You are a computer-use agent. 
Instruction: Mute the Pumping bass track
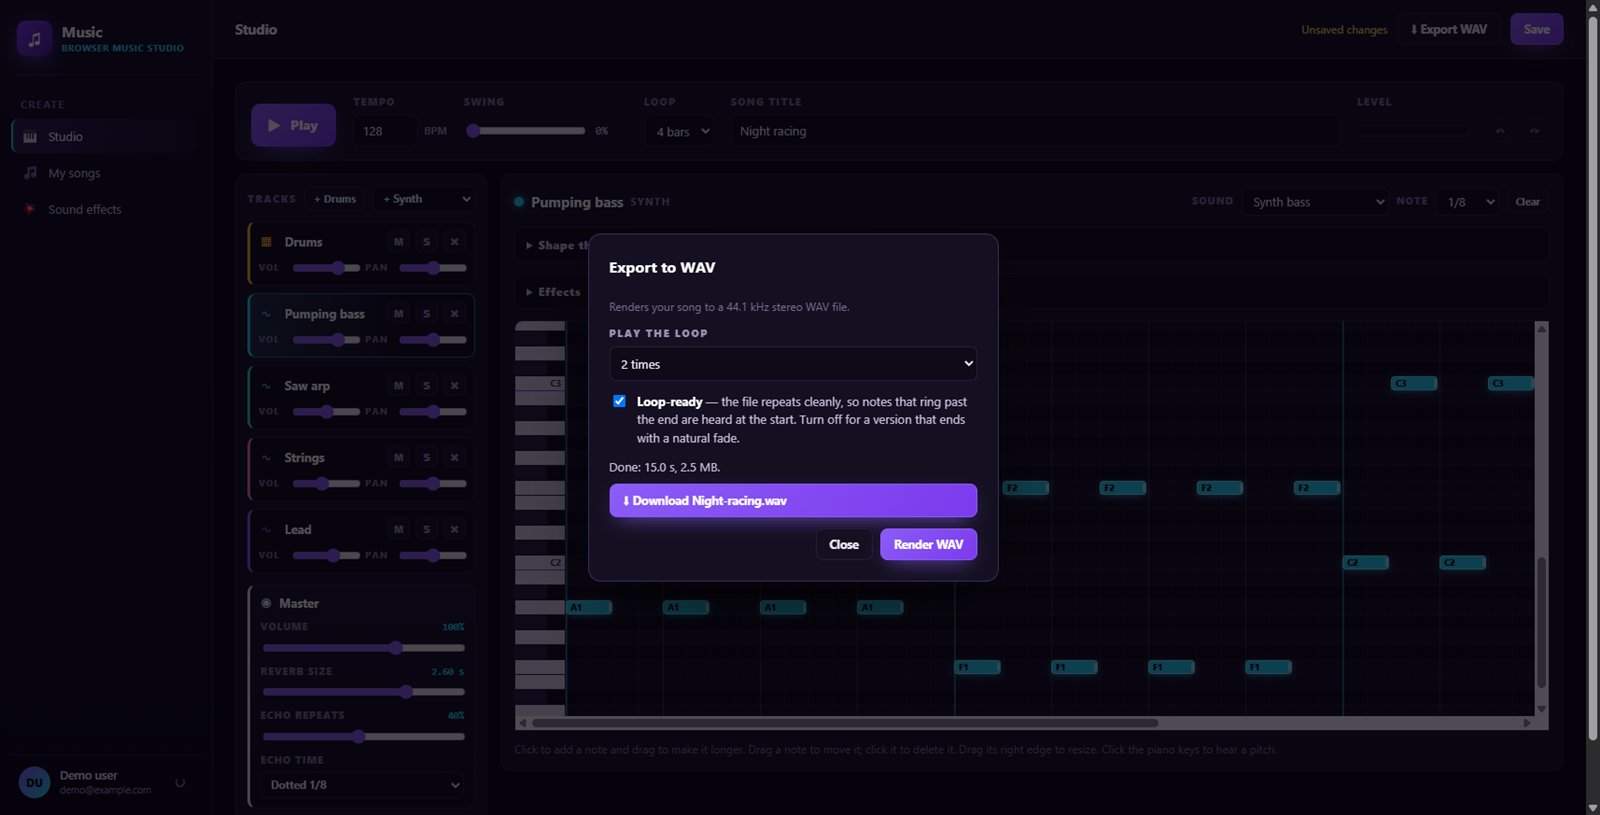[x=399, y=314]
